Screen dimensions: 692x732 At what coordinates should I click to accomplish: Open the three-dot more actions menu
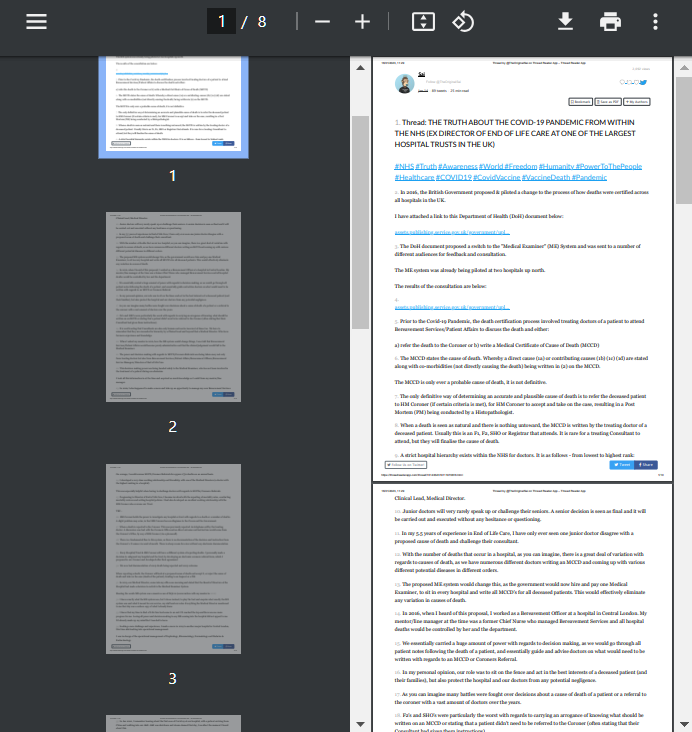point(656,21)
